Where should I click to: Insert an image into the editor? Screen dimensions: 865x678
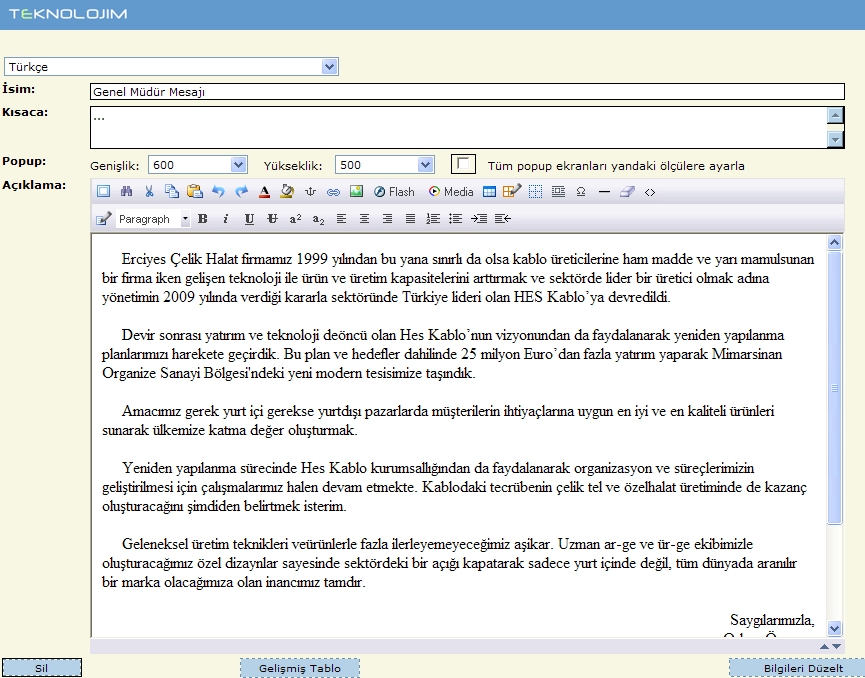coord(356,191)
